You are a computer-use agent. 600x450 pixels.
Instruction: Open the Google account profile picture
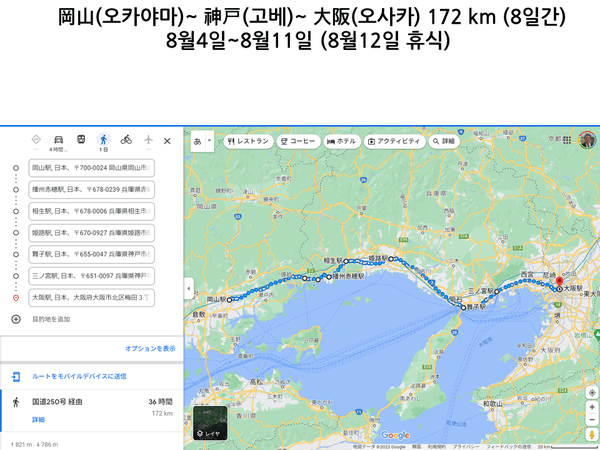[x=586, y=141]
